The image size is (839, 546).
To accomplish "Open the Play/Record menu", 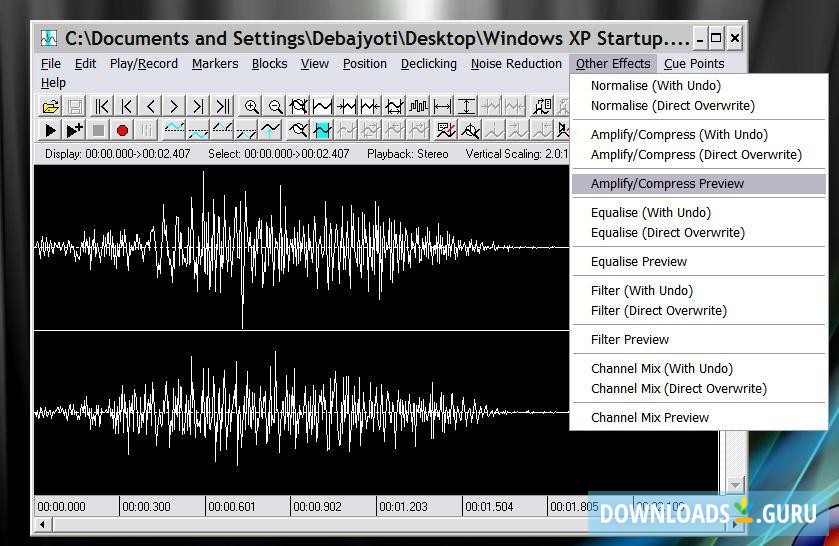I will pos(144,64).
